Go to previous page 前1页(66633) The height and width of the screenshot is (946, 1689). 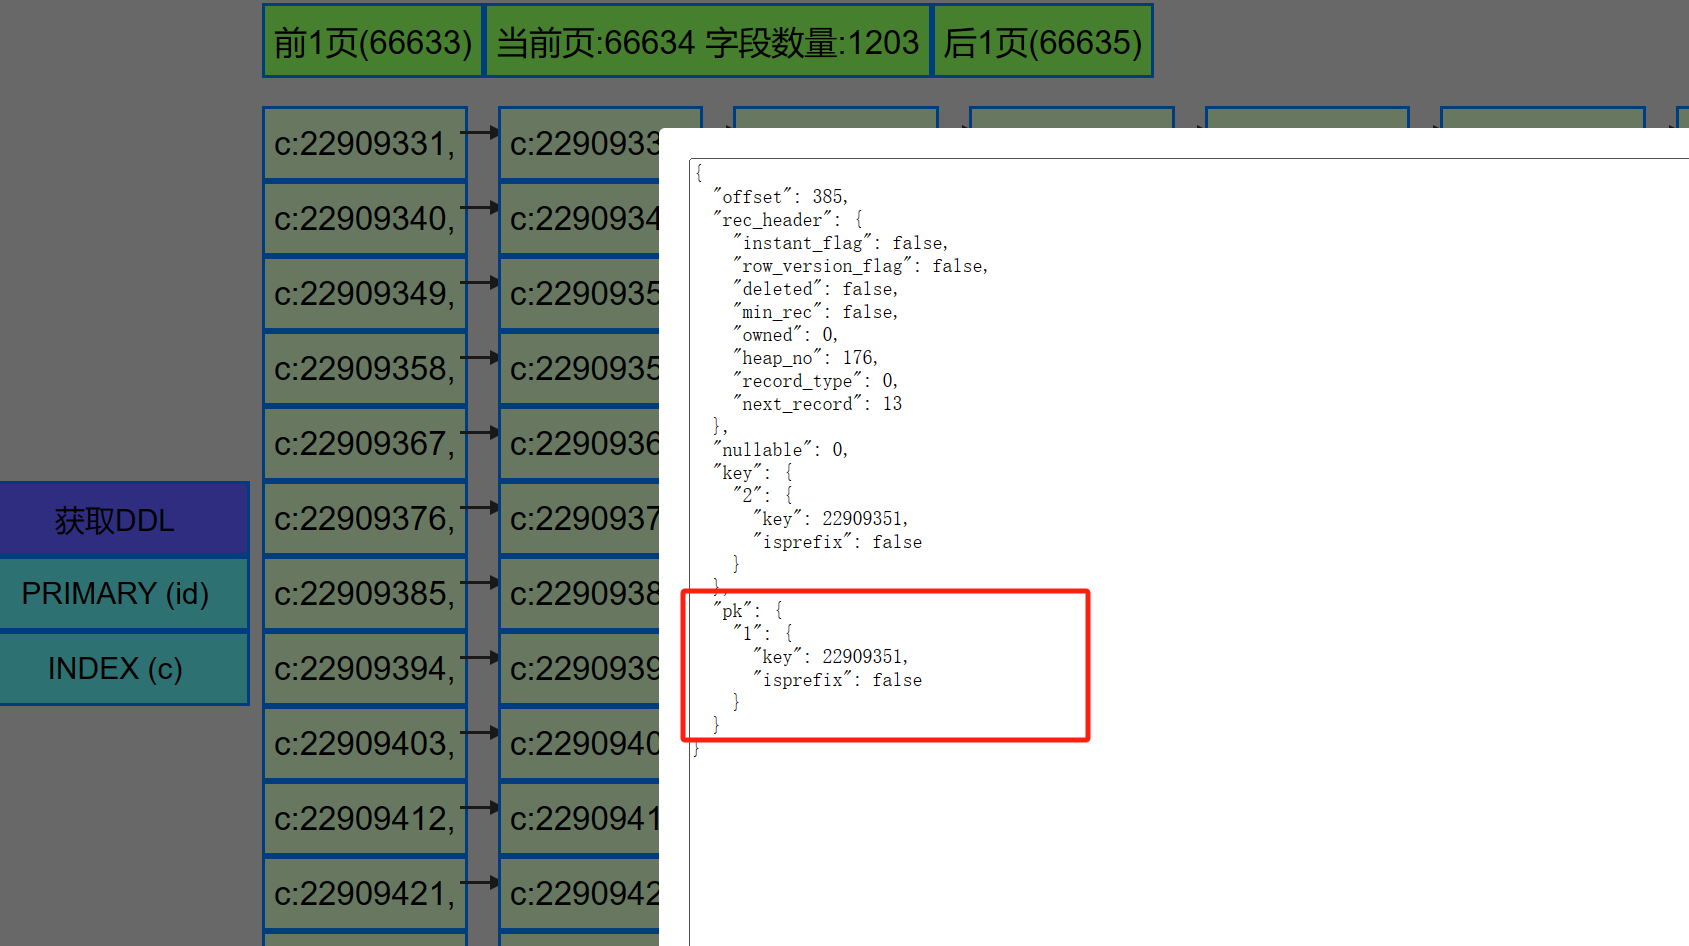372,41
